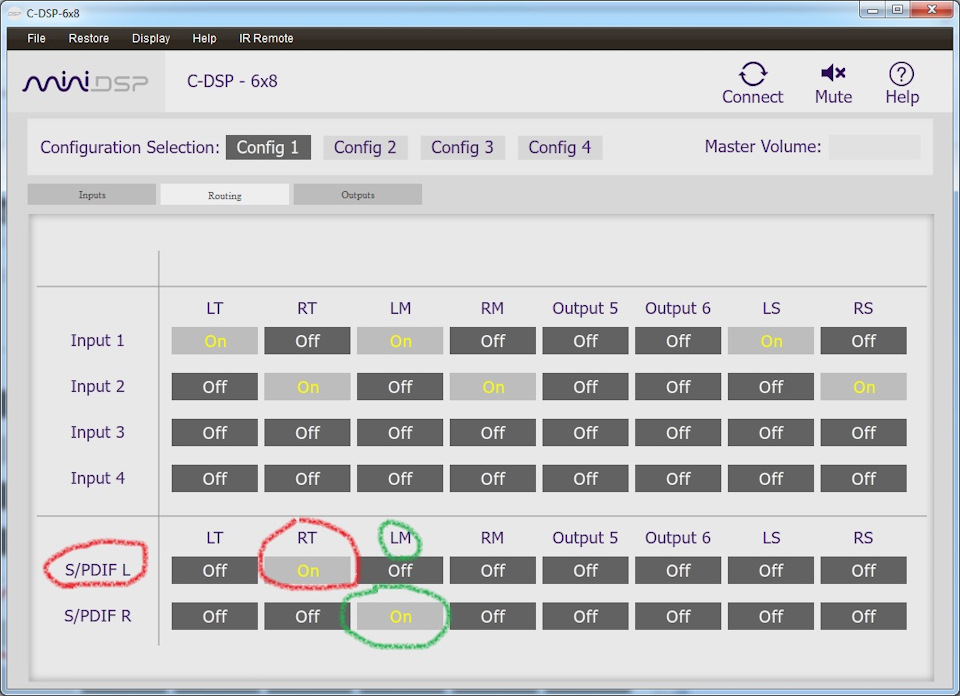Switch to the Outputs tab
The height and width of the screenshot is (696, 960).
click(358, 195)
